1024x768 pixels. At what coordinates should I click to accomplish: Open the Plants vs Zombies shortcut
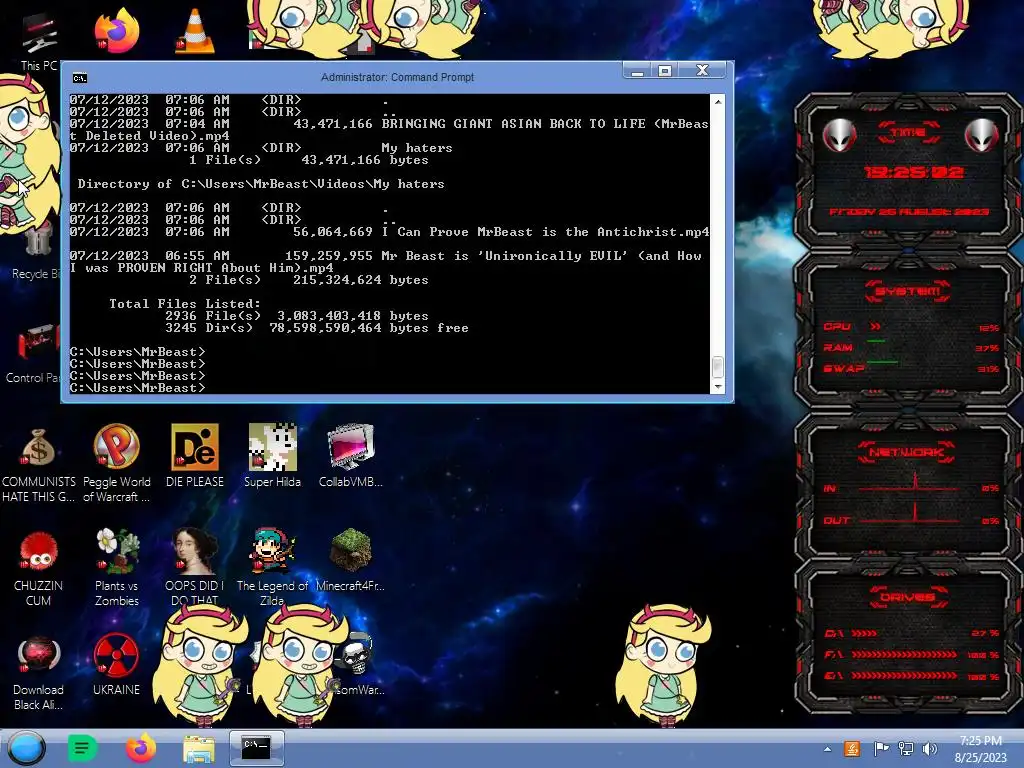(x=117, y=568)
